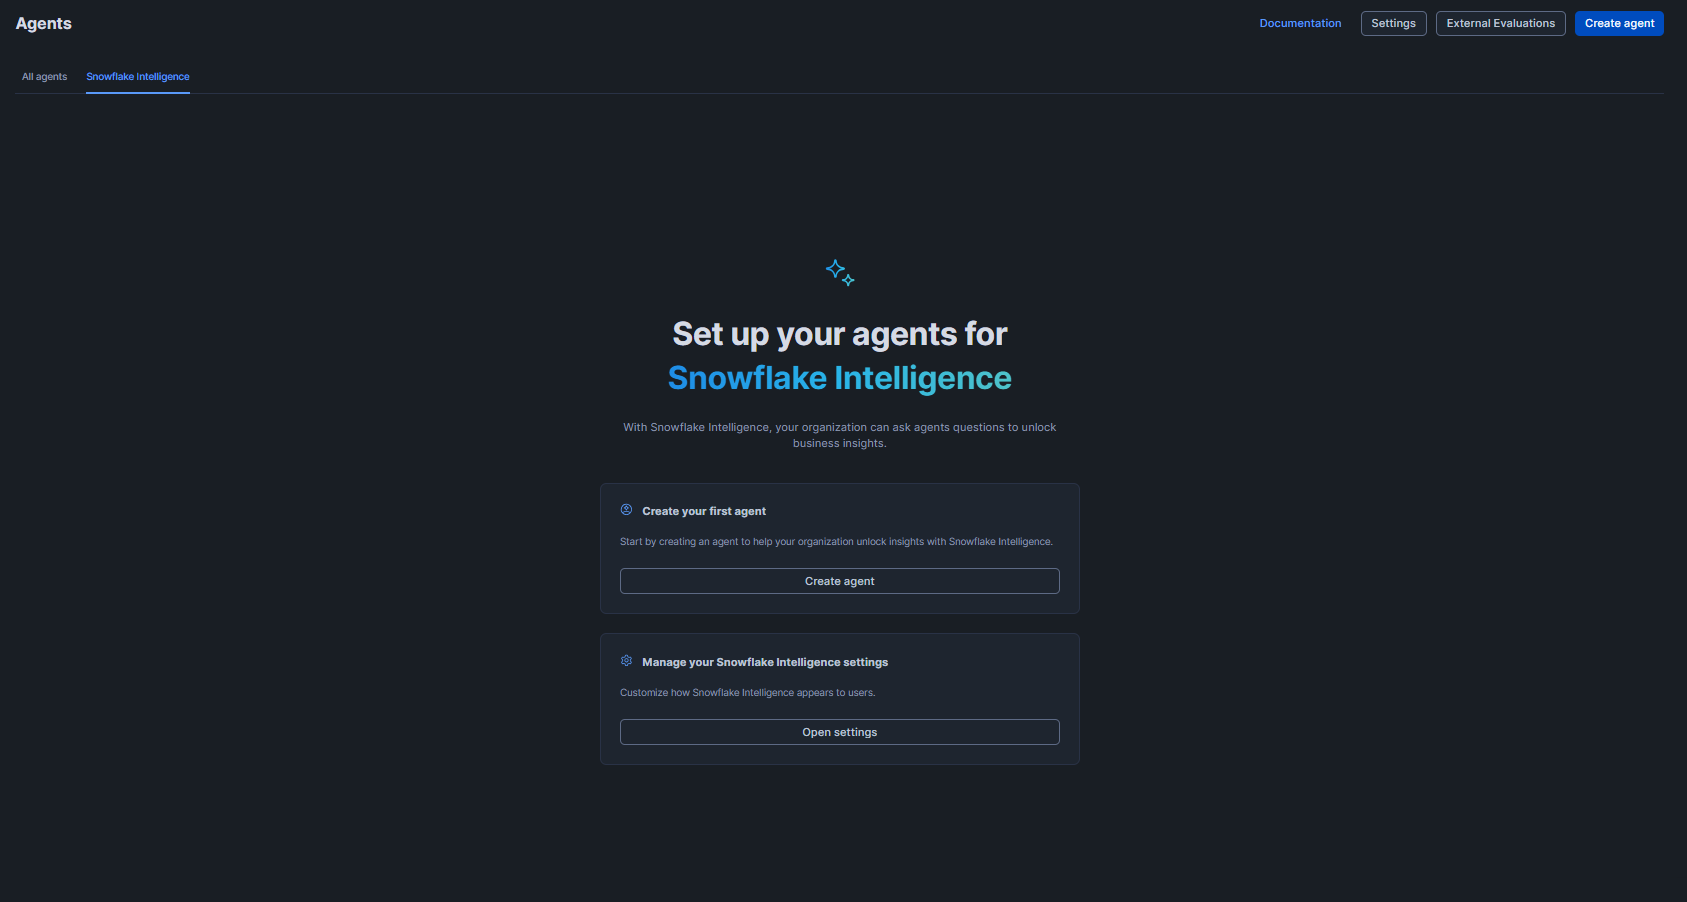The image size is (1687, 902).
Task: Click 'Manage your Snowflake Intelligence settings' title
Action: [x=765, y=662]
